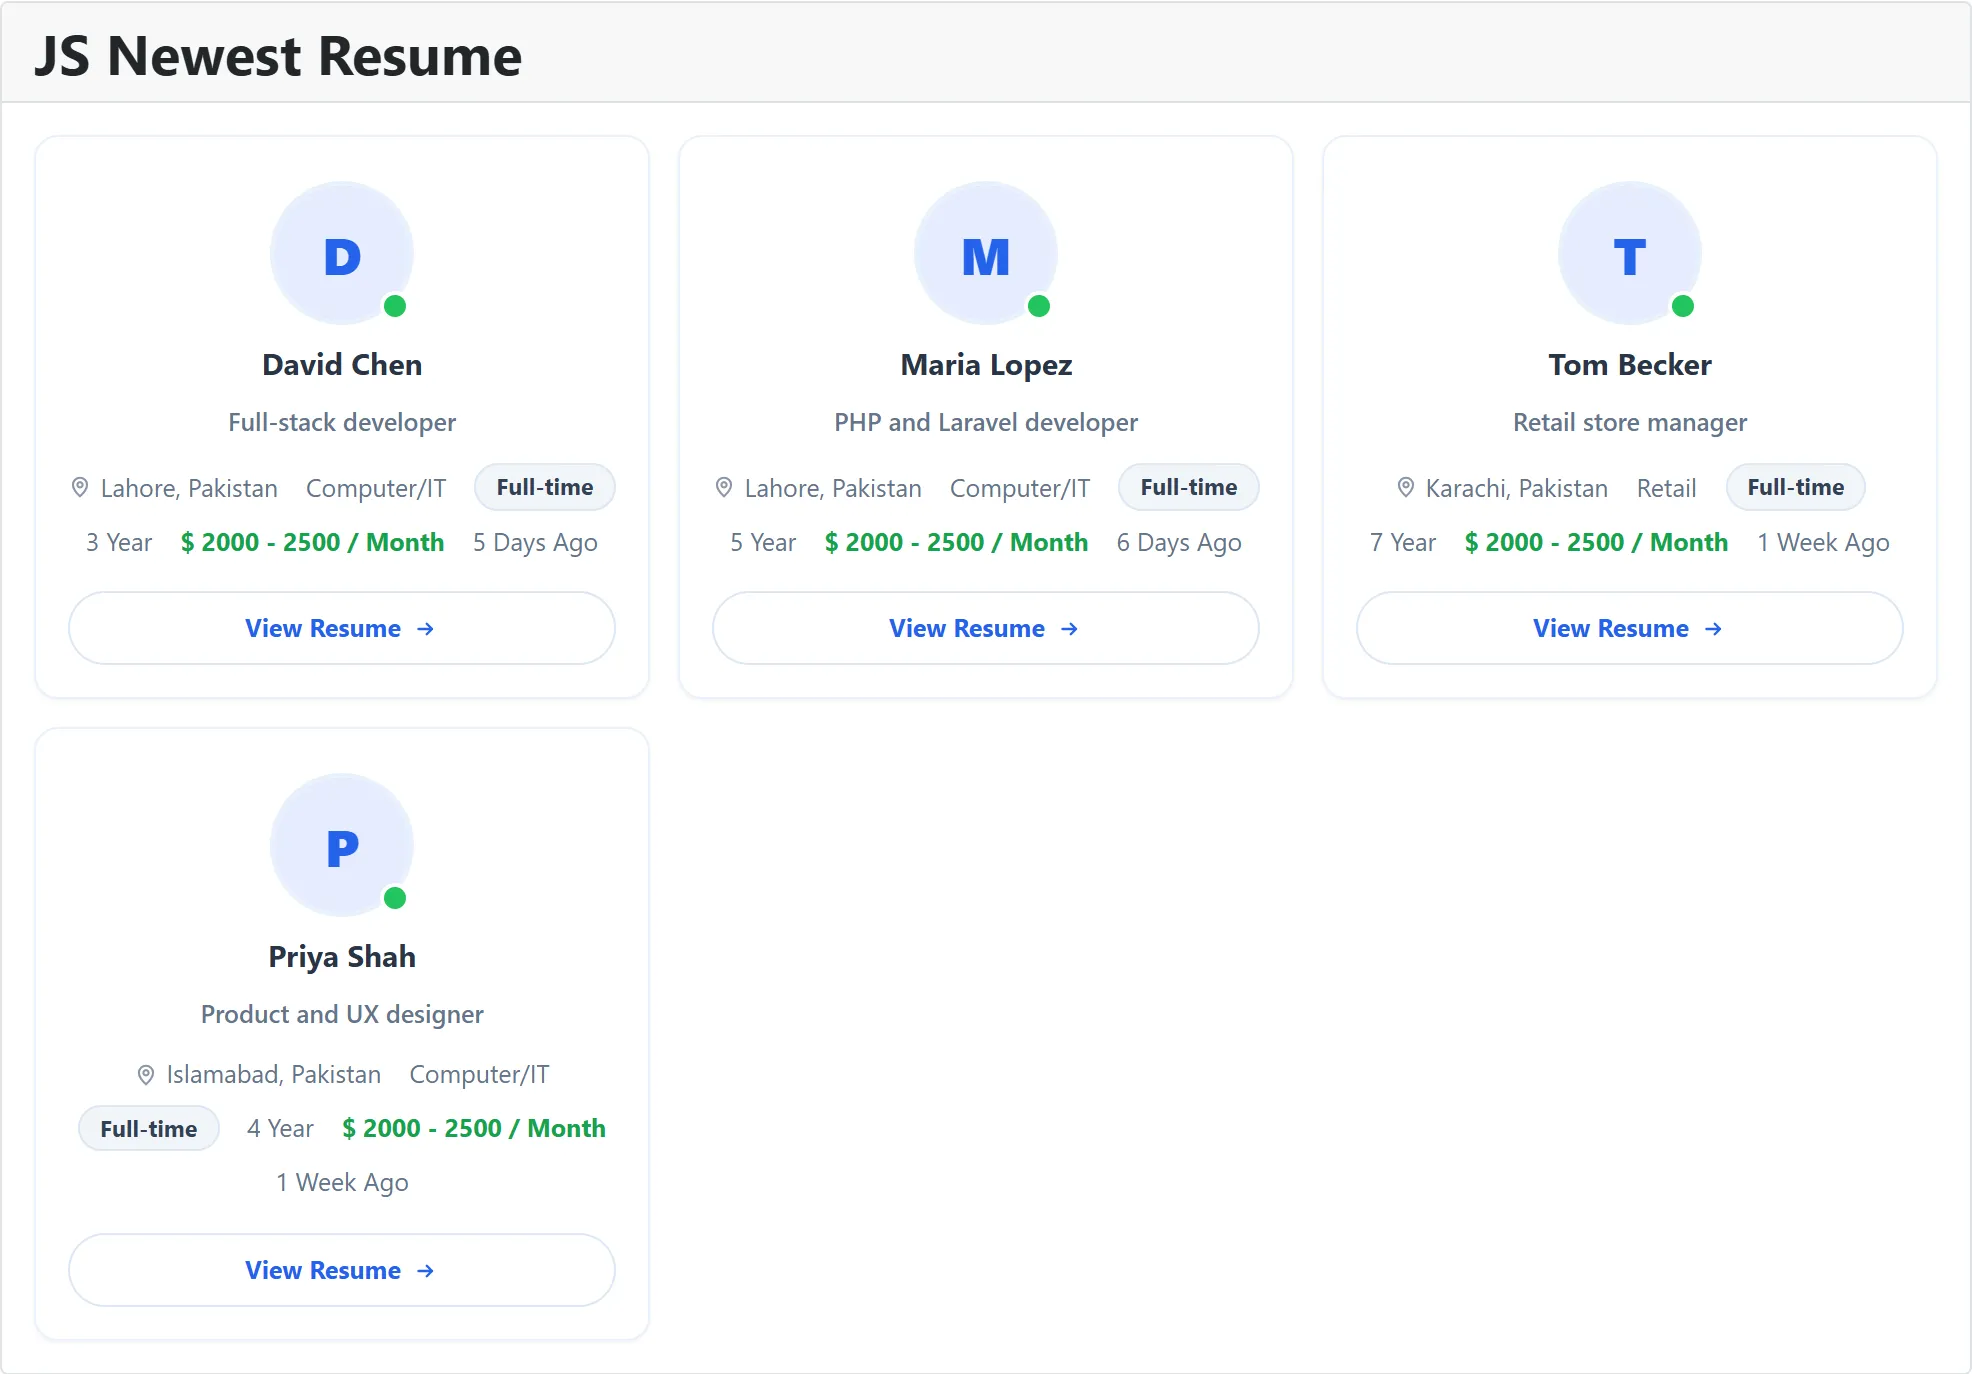Click the 'JS Newest Resume' heading
1972x1374 pixels.
pos(278,56)
